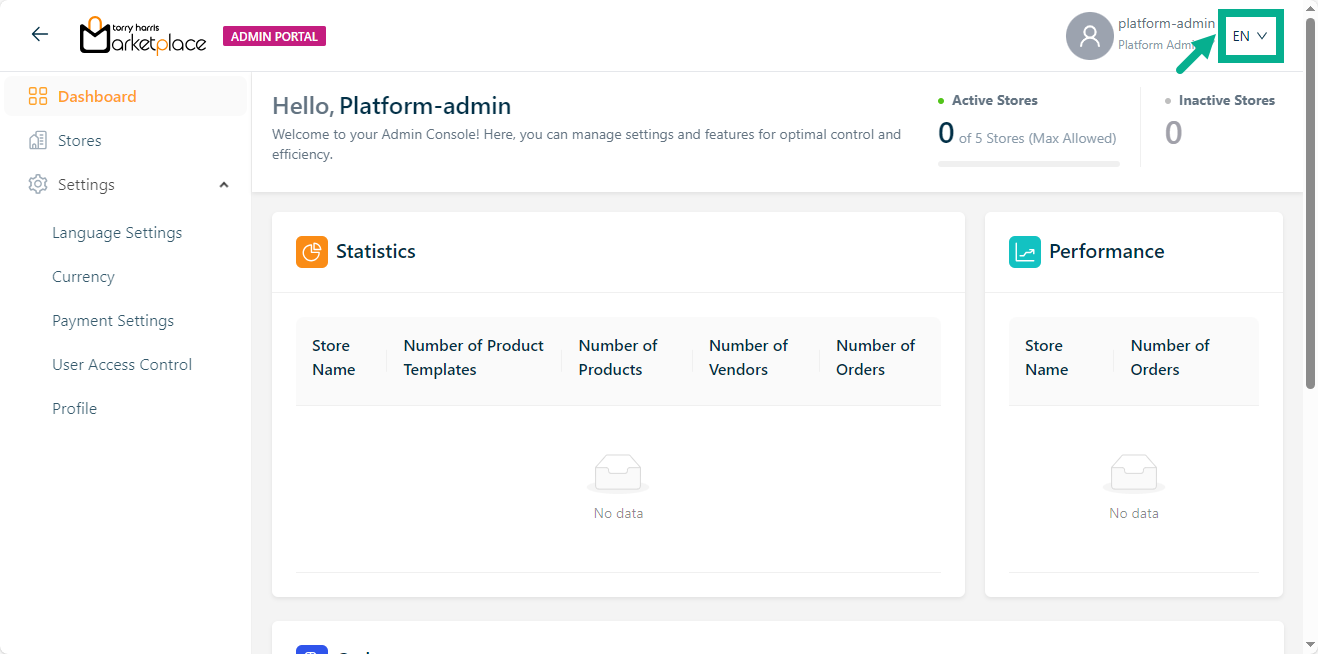Image resolution: width=1318 pixels, height=654 pixels.
Task: Click the Settings gear icon
Action: click(38, 185)
